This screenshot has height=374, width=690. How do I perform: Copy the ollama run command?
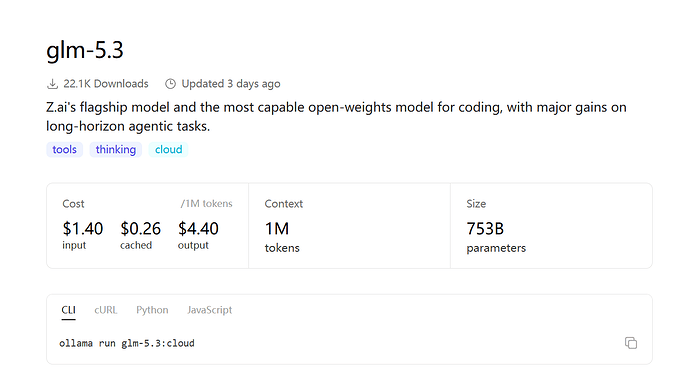pos(631,343)
